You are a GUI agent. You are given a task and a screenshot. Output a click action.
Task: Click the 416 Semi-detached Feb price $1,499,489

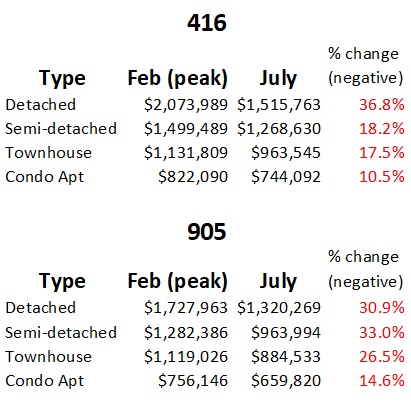click(186, 129)
